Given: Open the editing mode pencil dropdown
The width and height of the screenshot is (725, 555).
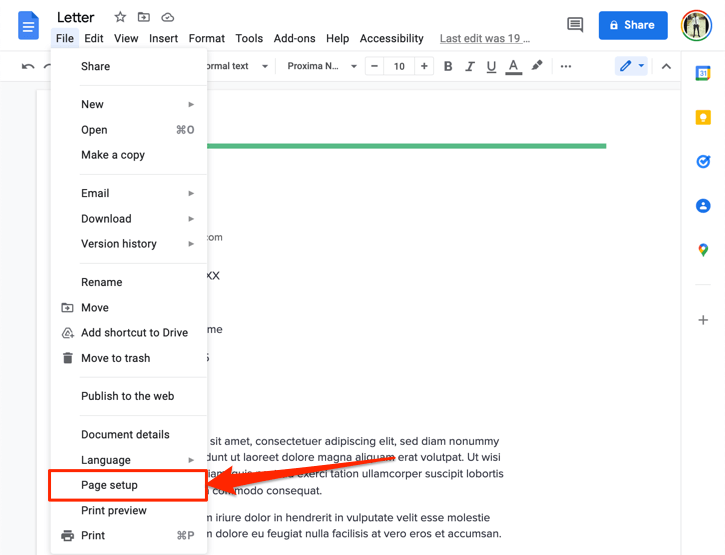Looking at the screenshot, I should point(631,66).
